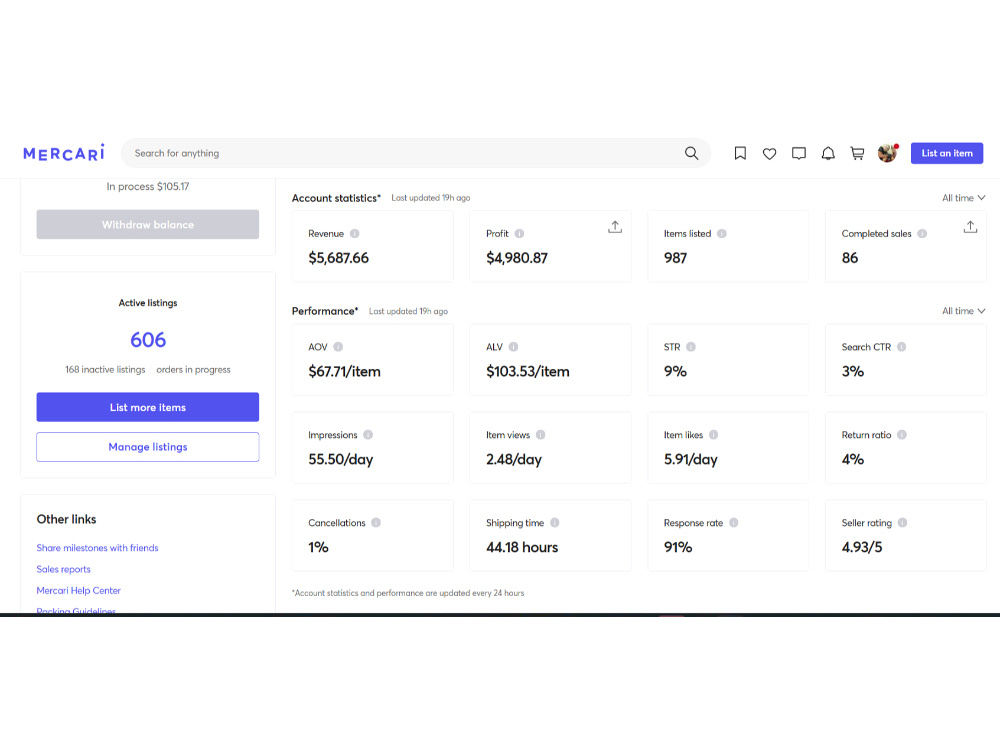Click the $67.71/item AOV value
Image resolution: width=1000 pixels, height=750 pixels.
(344, 372)
